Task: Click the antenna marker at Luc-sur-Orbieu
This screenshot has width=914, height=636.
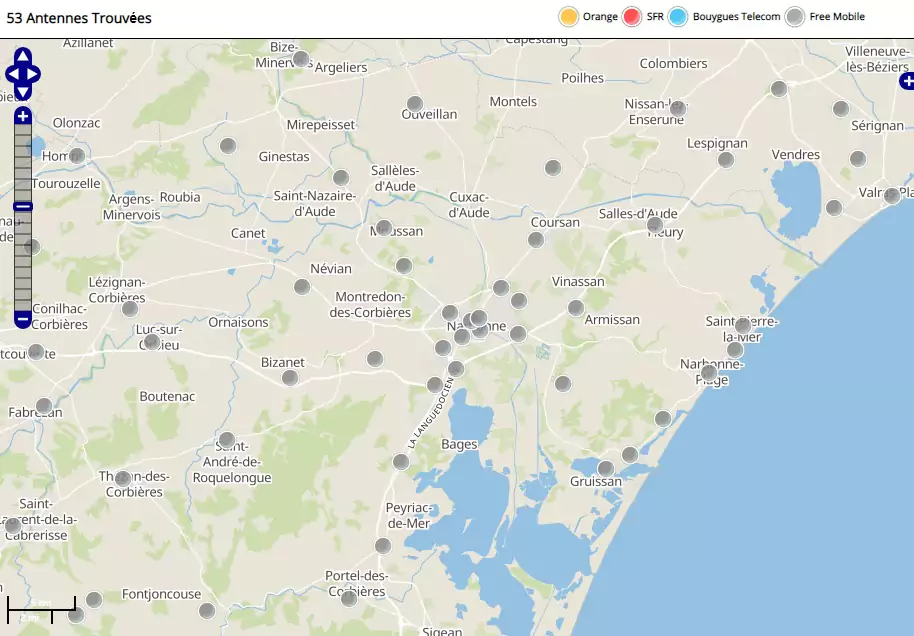Action: pyautogui.click(x=152, y=342)
